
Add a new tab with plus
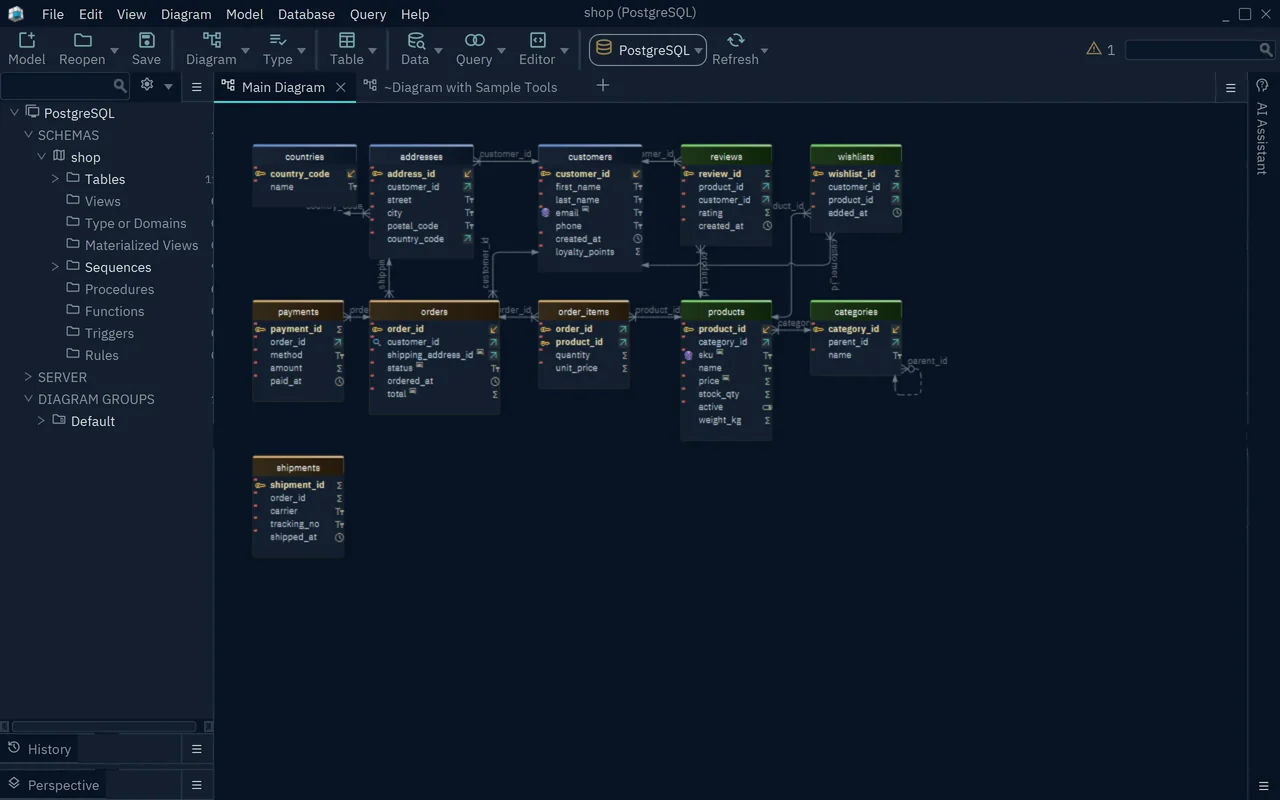tap(603, 86)
